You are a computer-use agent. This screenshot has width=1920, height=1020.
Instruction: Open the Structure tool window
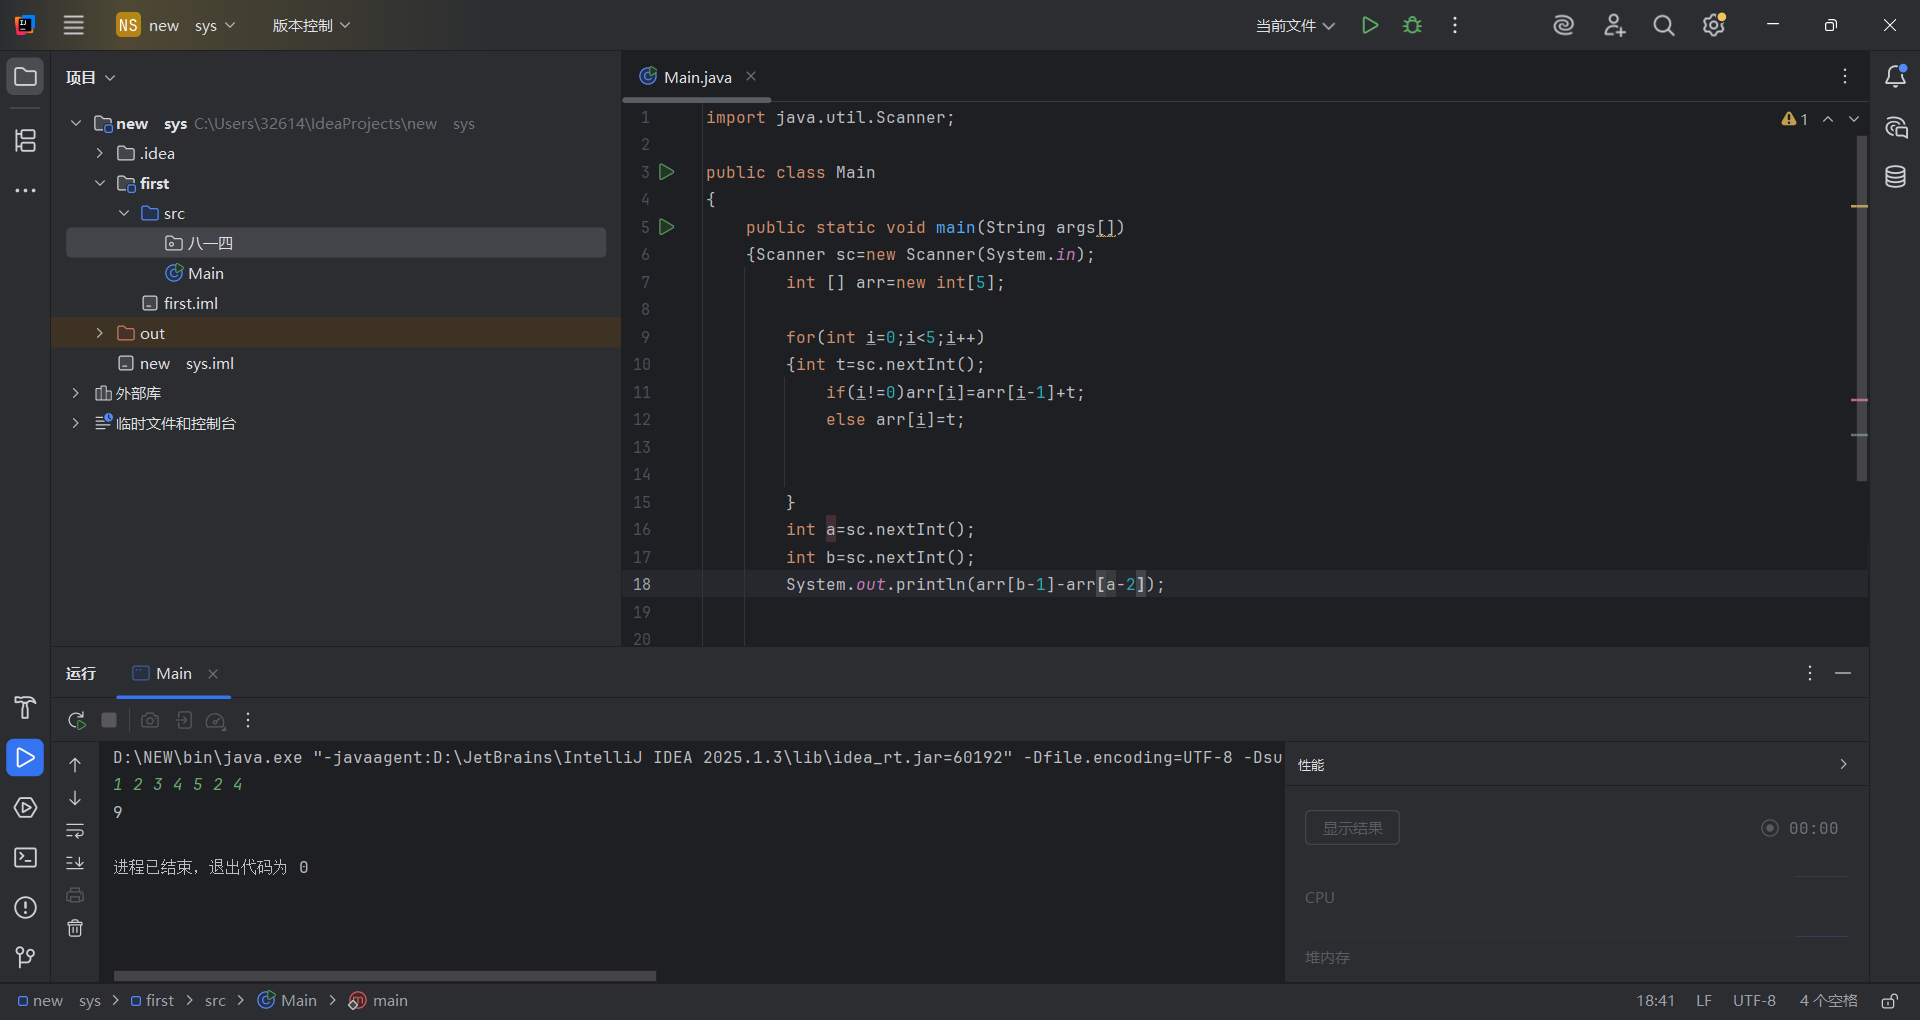[x=25, y=140]
